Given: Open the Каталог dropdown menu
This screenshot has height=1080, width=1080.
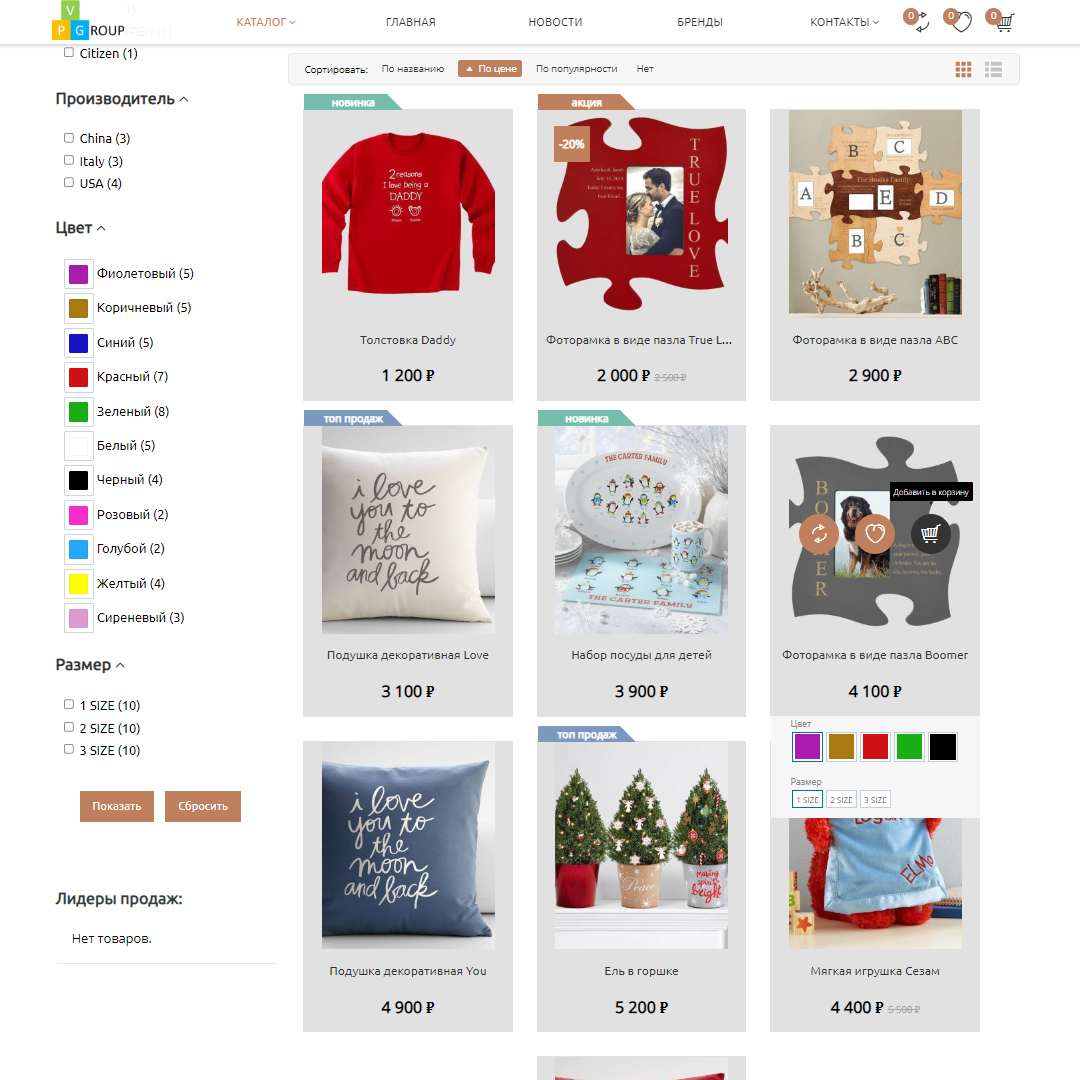Looking at the screenshot, I should click(x=266, y=22).
